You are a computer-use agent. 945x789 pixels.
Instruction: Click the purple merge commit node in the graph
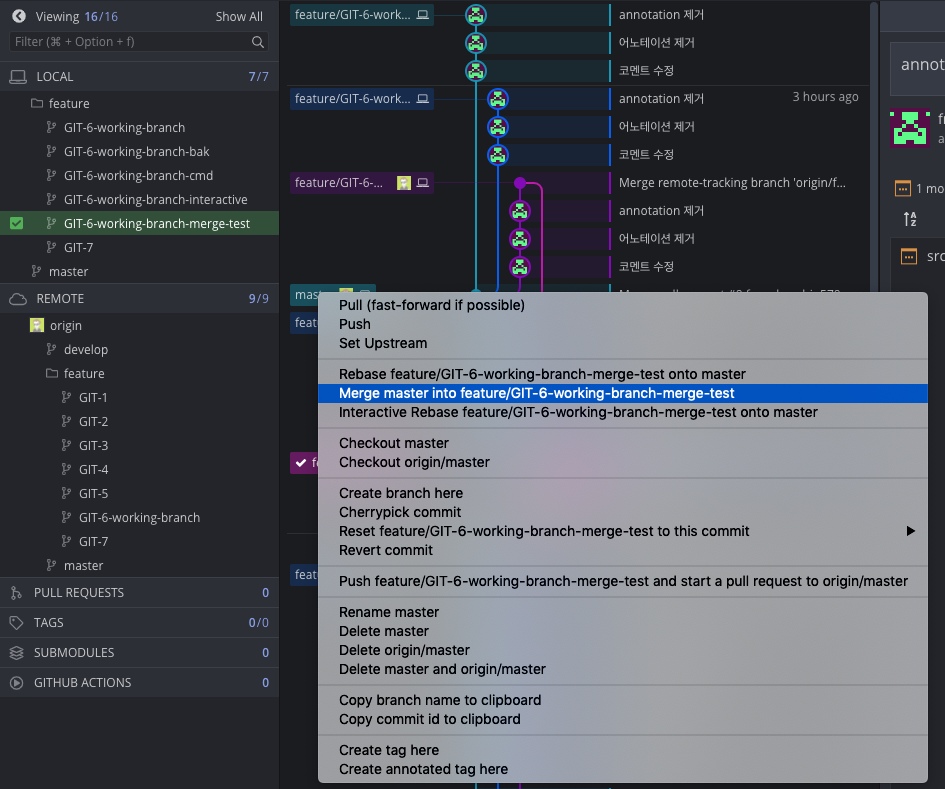[x=520, y=183]
